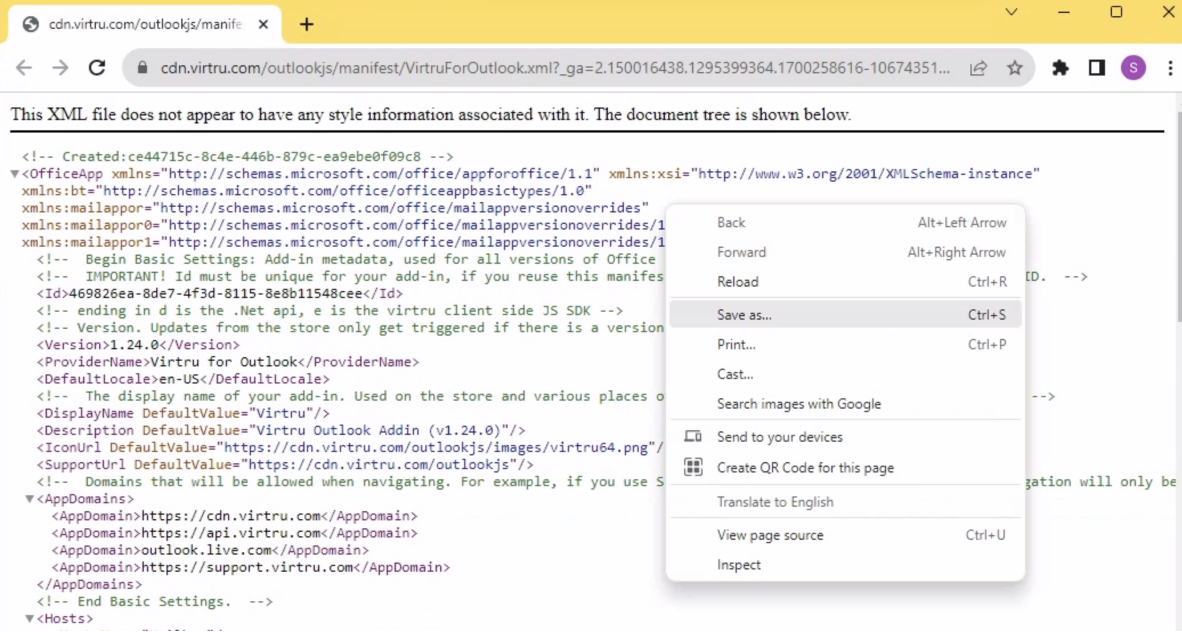The image size is (1182, 632).
Task: Choose View page source from the context menu
Action: [x=769, y=535]
